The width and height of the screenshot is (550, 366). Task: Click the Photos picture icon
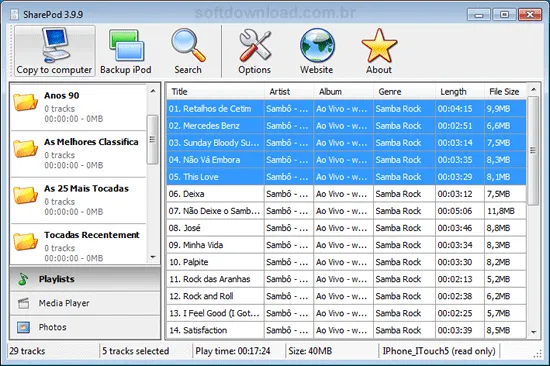(24, 327)
